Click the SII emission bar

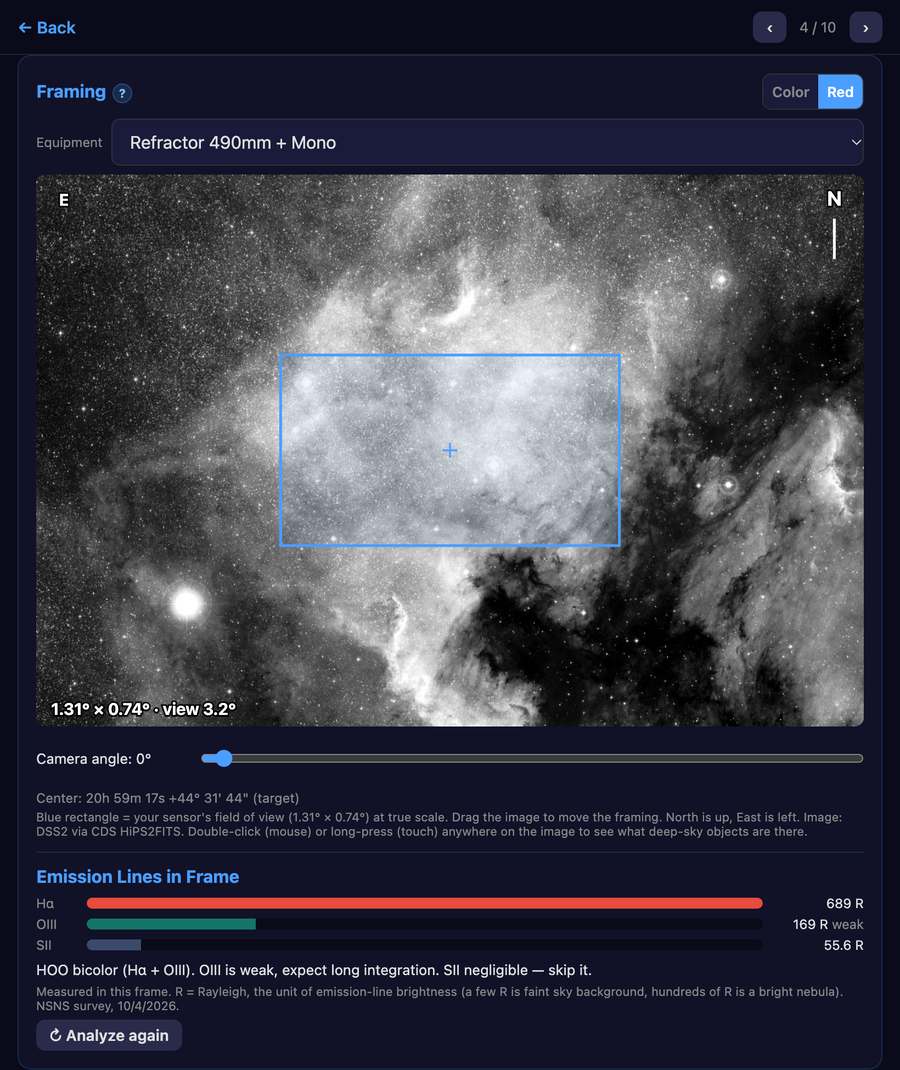click(x=114, y=945)
